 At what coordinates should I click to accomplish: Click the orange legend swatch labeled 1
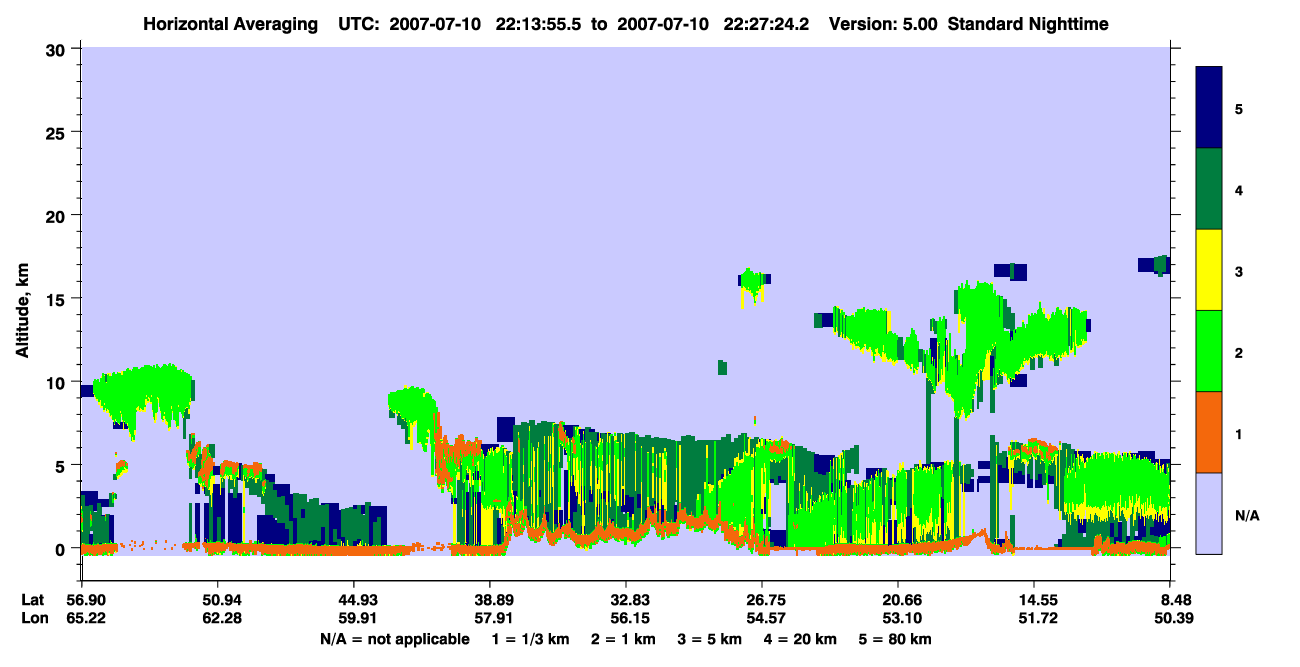point(1210,432)
